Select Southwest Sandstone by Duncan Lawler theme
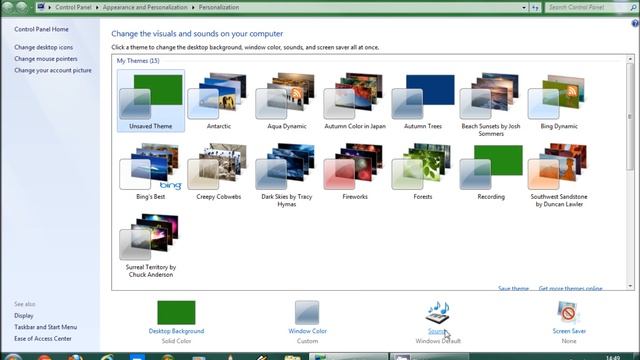640x360 pixels. (559, 175)
